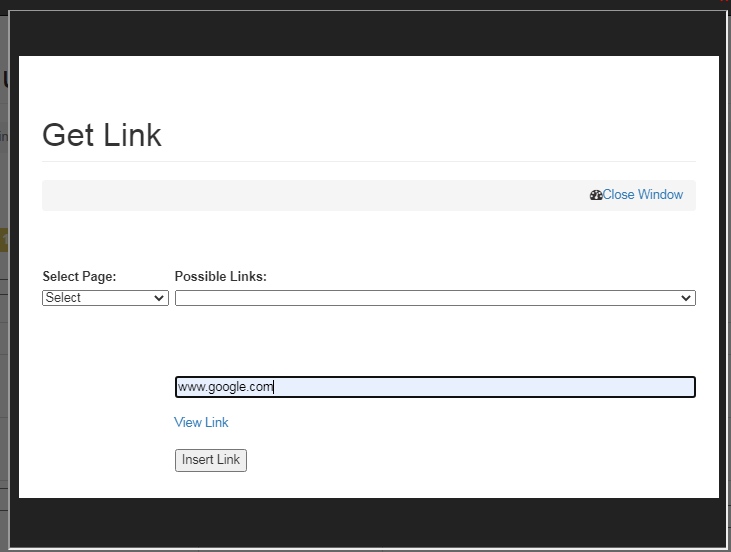This screenshot has height=552, width=731.
Task: Click the Select Page dropdown arrow
Action: (159, 298)
